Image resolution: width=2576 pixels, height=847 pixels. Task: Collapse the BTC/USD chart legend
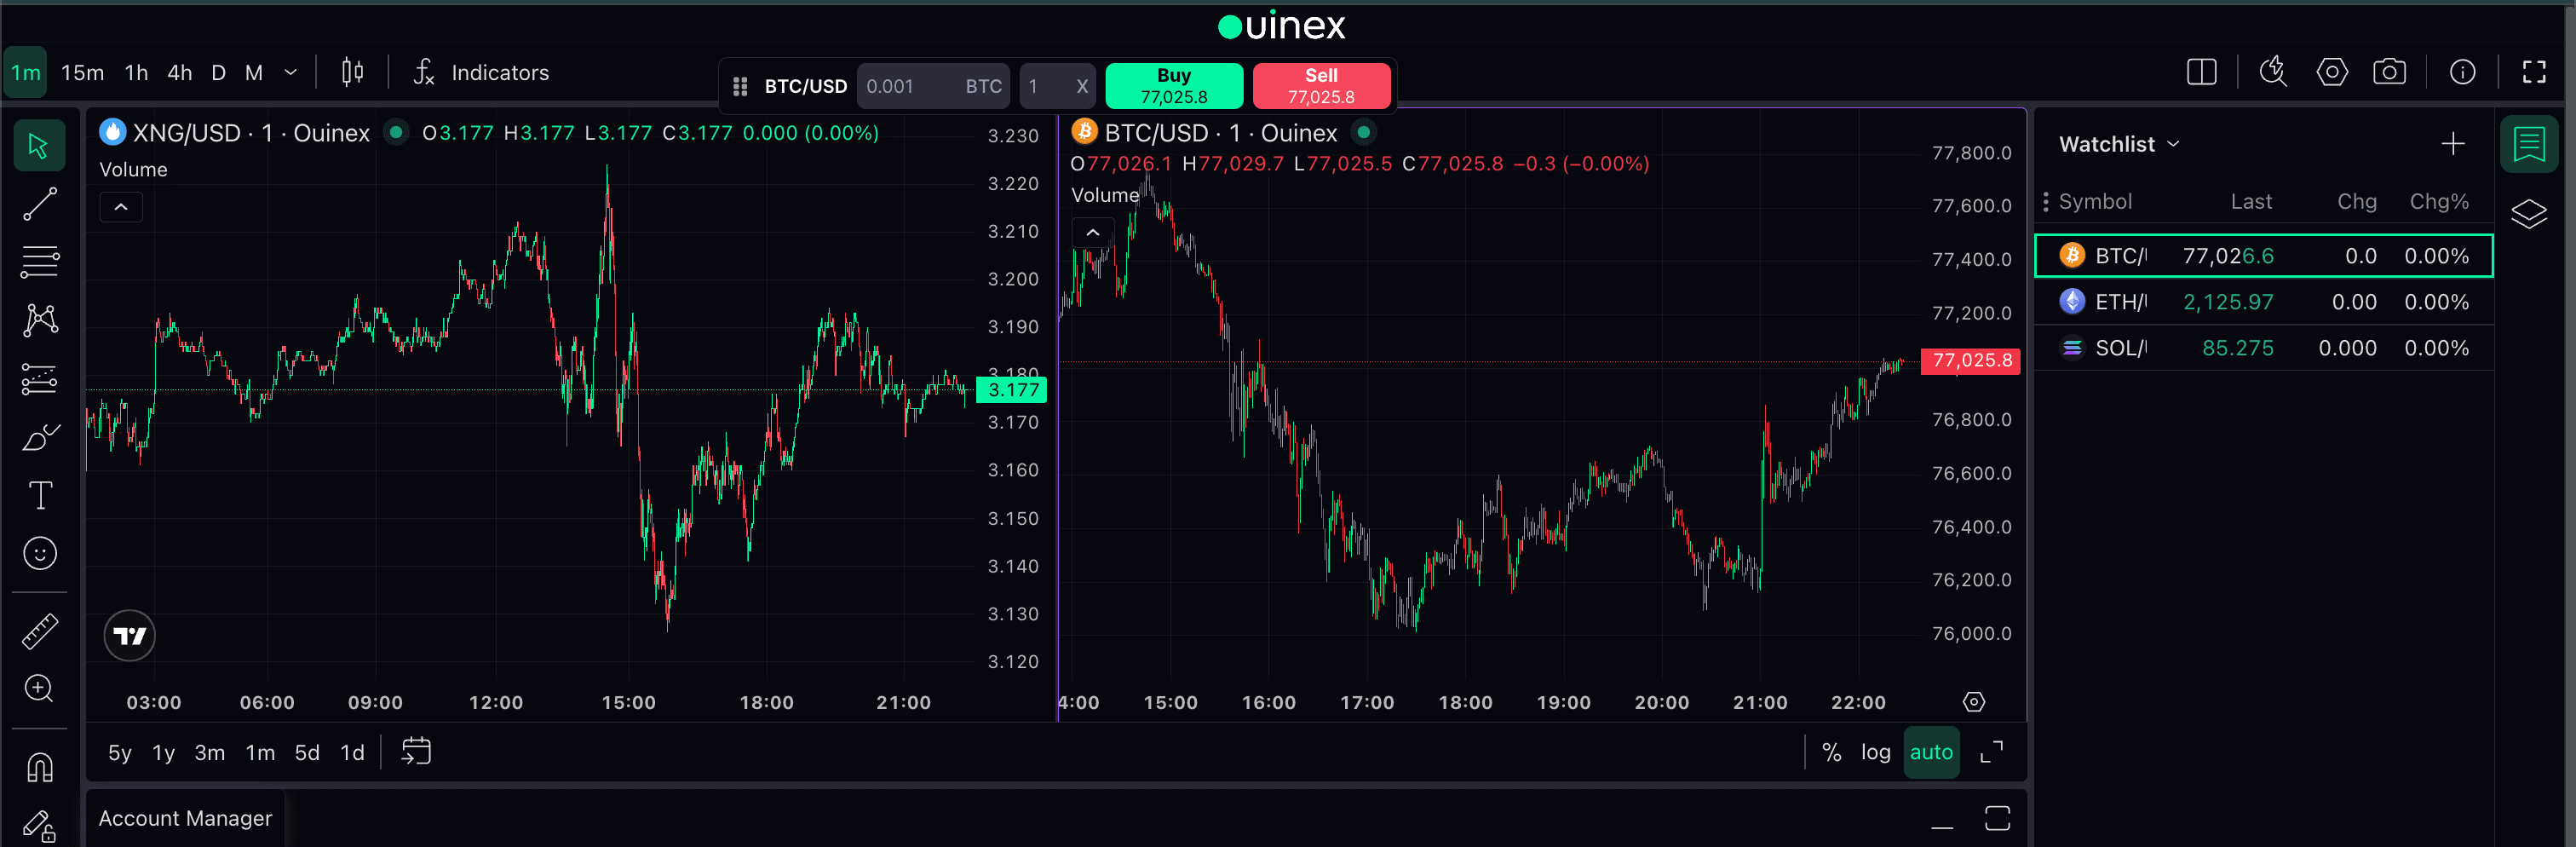(x=1093, y=232)
